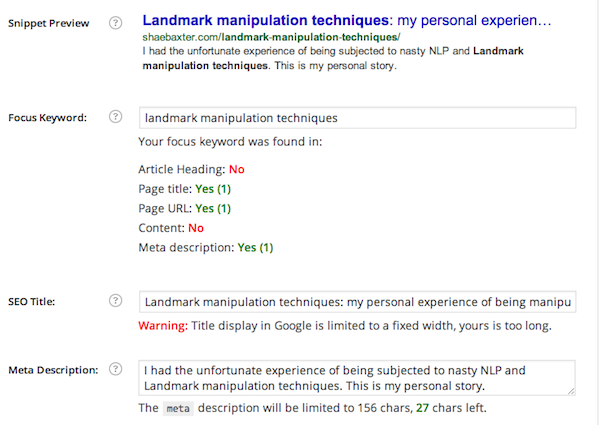
Task: Click the help icon beside Snippet Preview
Action: point(116,22)
